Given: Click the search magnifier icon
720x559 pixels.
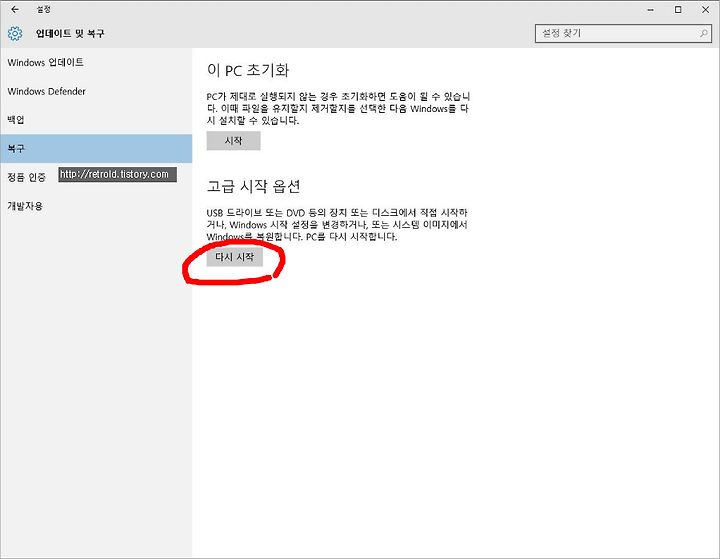Looking at the screenshot, I should (x=703, y=33).
